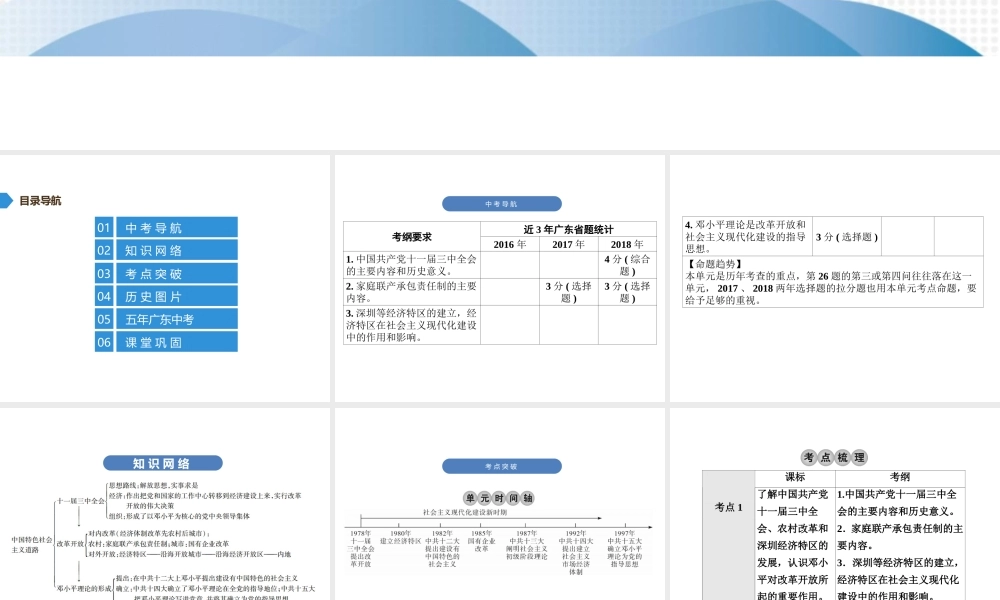The image size is (1000, 600).
Task: Select the 考纲 column header
Action: click(x=900, y=477)
